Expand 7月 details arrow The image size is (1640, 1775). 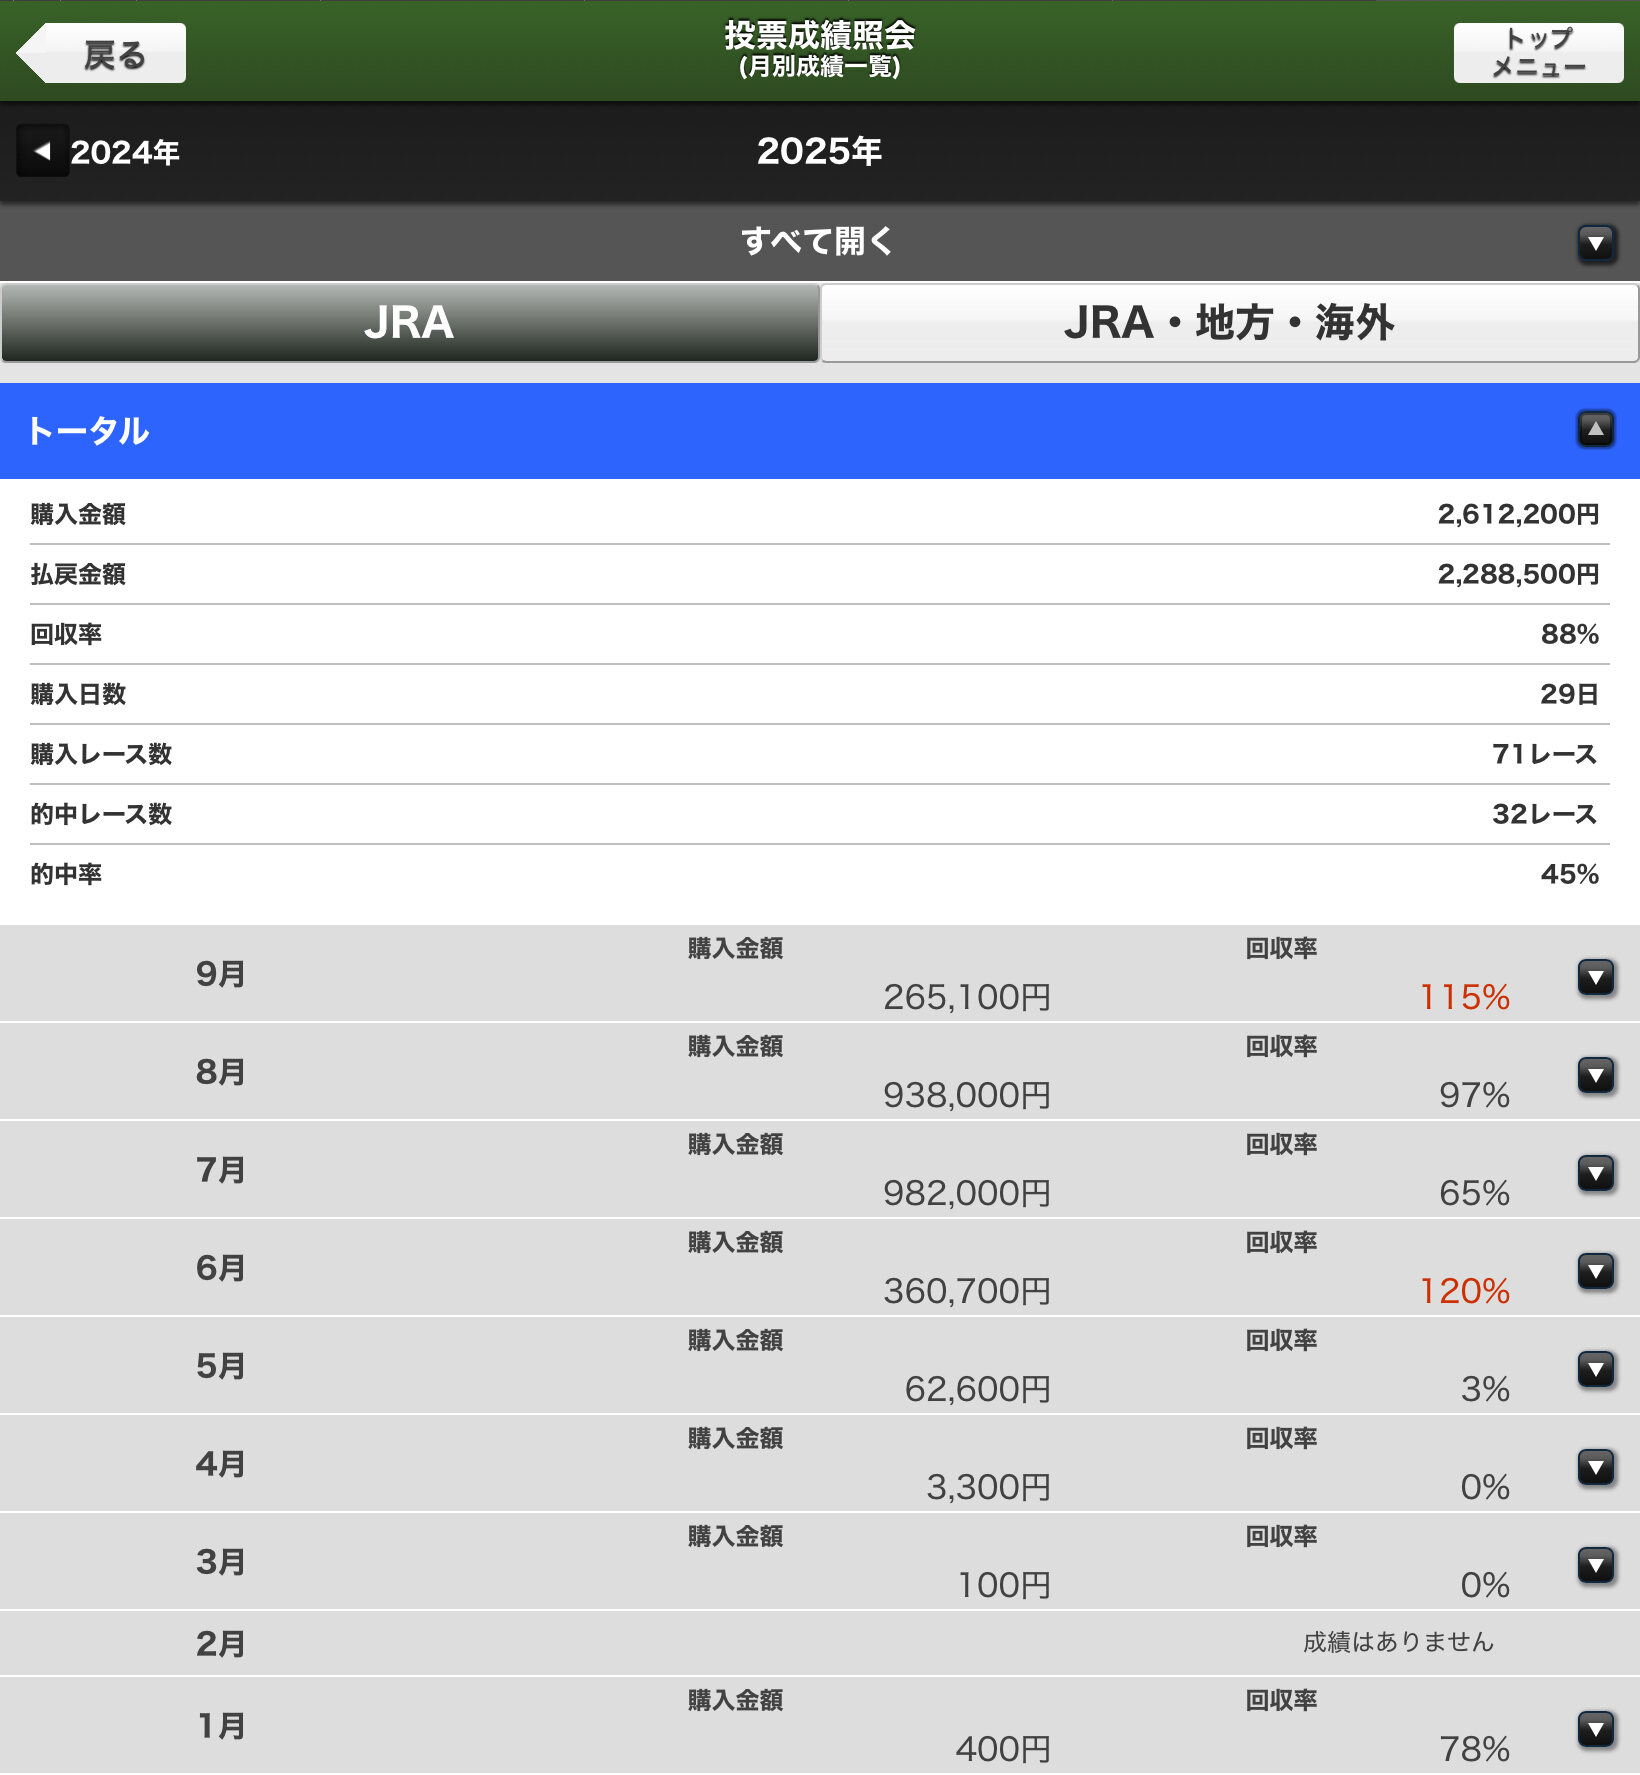1596,1173
